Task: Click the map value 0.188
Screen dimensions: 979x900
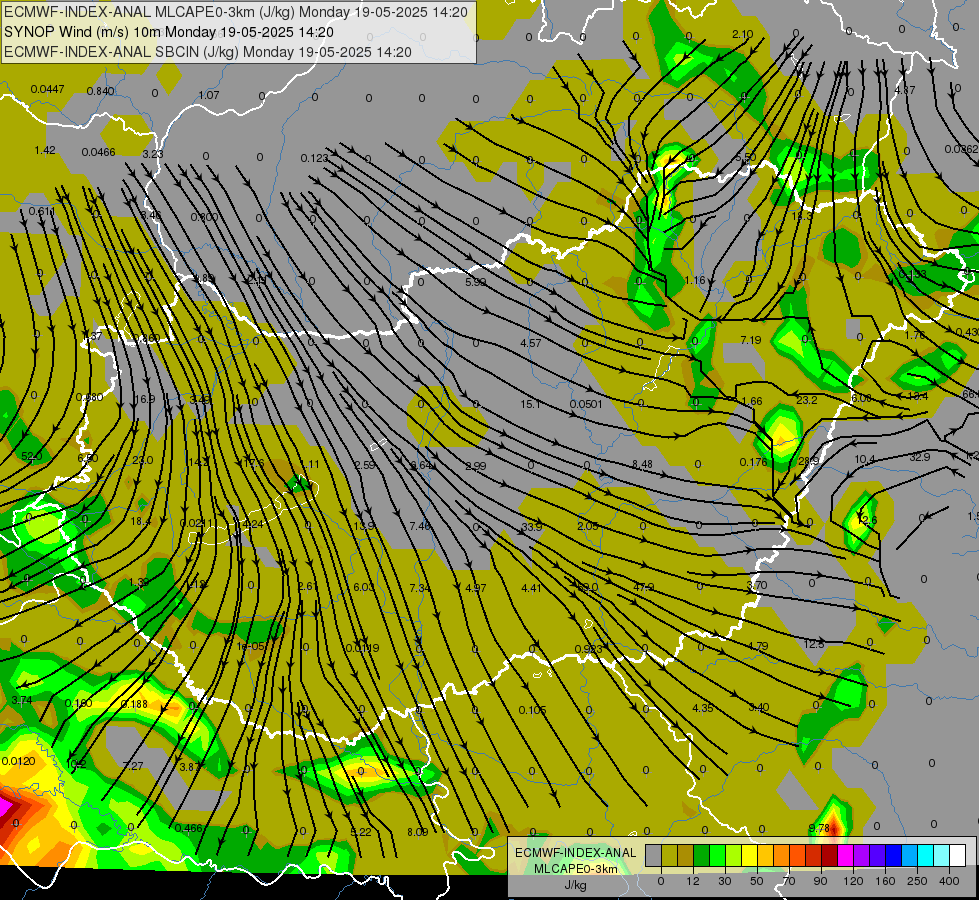Action: point(134,704)
